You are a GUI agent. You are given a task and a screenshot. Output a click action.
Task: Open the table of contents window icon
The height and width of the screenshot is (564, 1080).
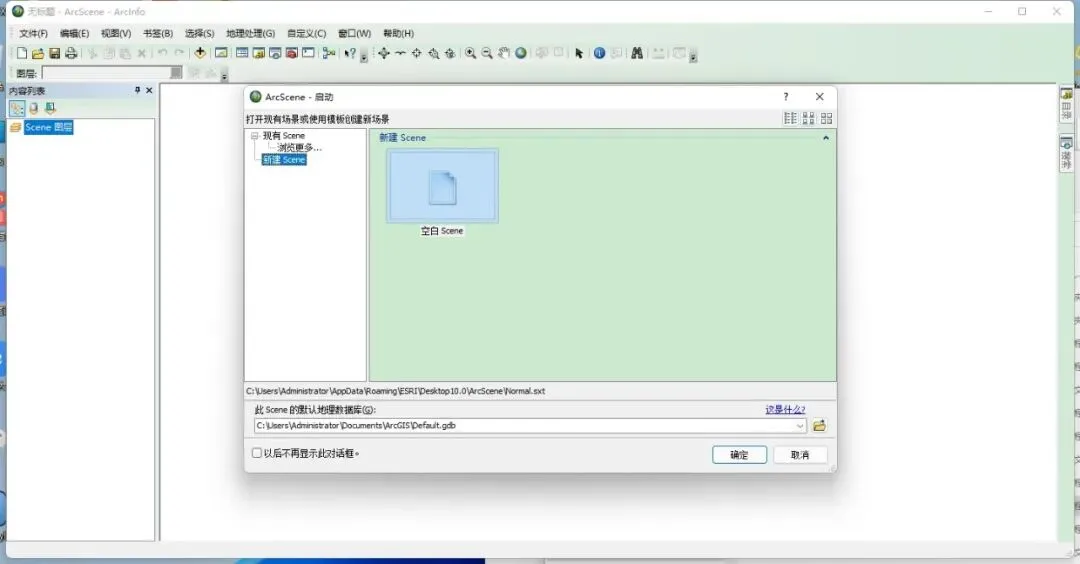242,53
